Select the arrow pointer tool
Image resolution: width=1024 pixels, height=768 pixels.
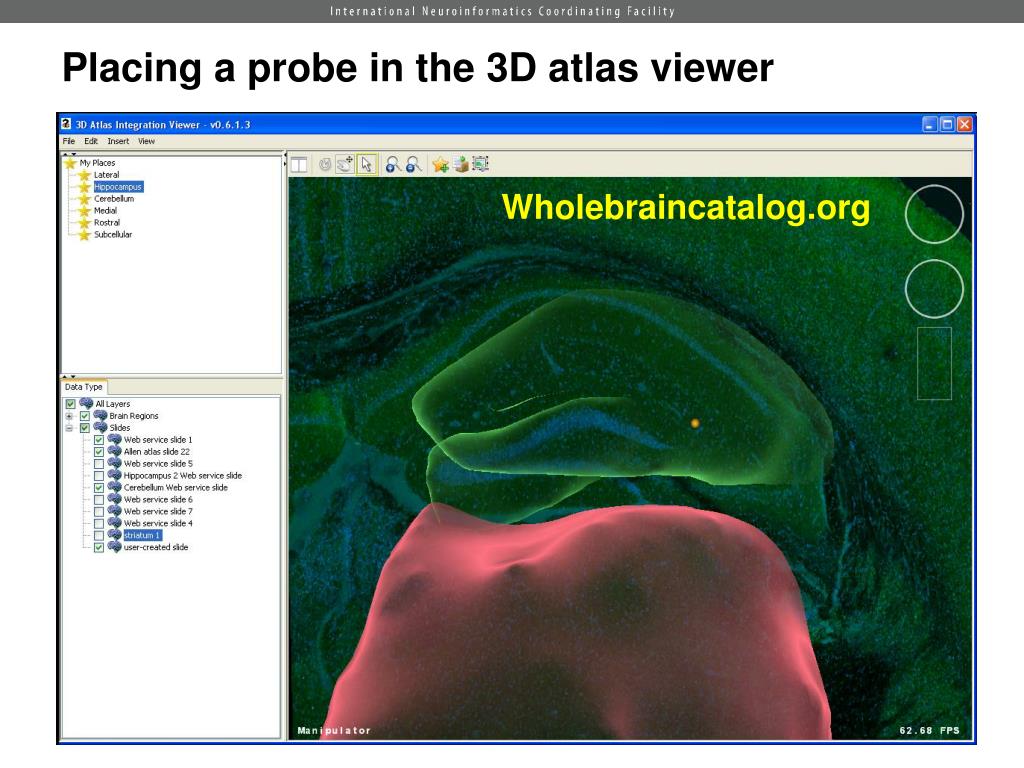(367, 165)
